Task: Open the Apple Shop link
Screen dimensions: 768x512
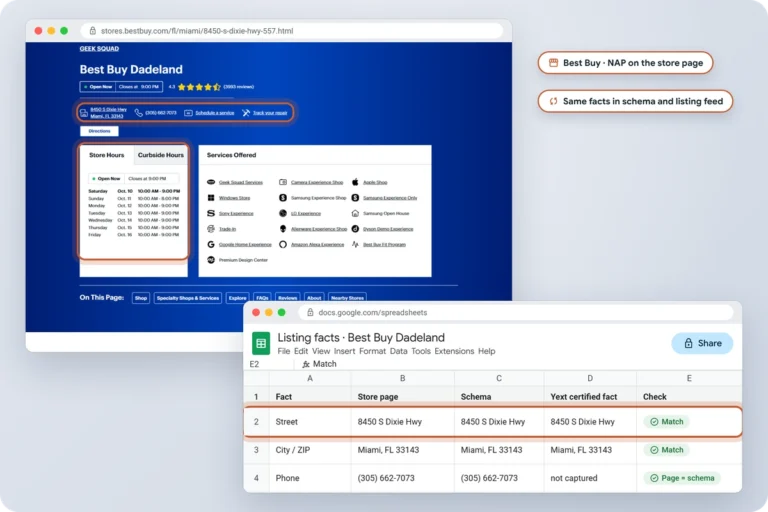Action: pos(375,182)
